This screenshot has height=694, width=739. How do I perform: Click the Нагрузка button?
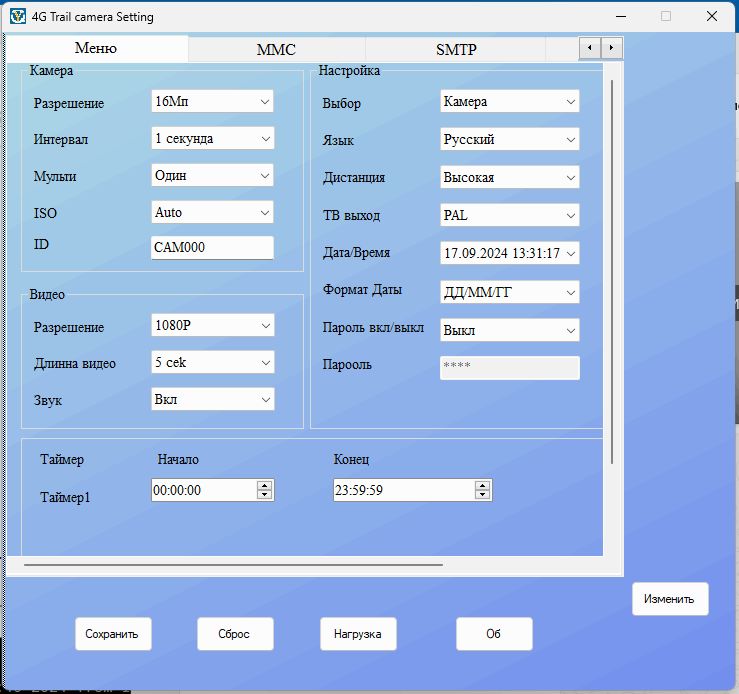pyautogui.click(x=358, y=633)
